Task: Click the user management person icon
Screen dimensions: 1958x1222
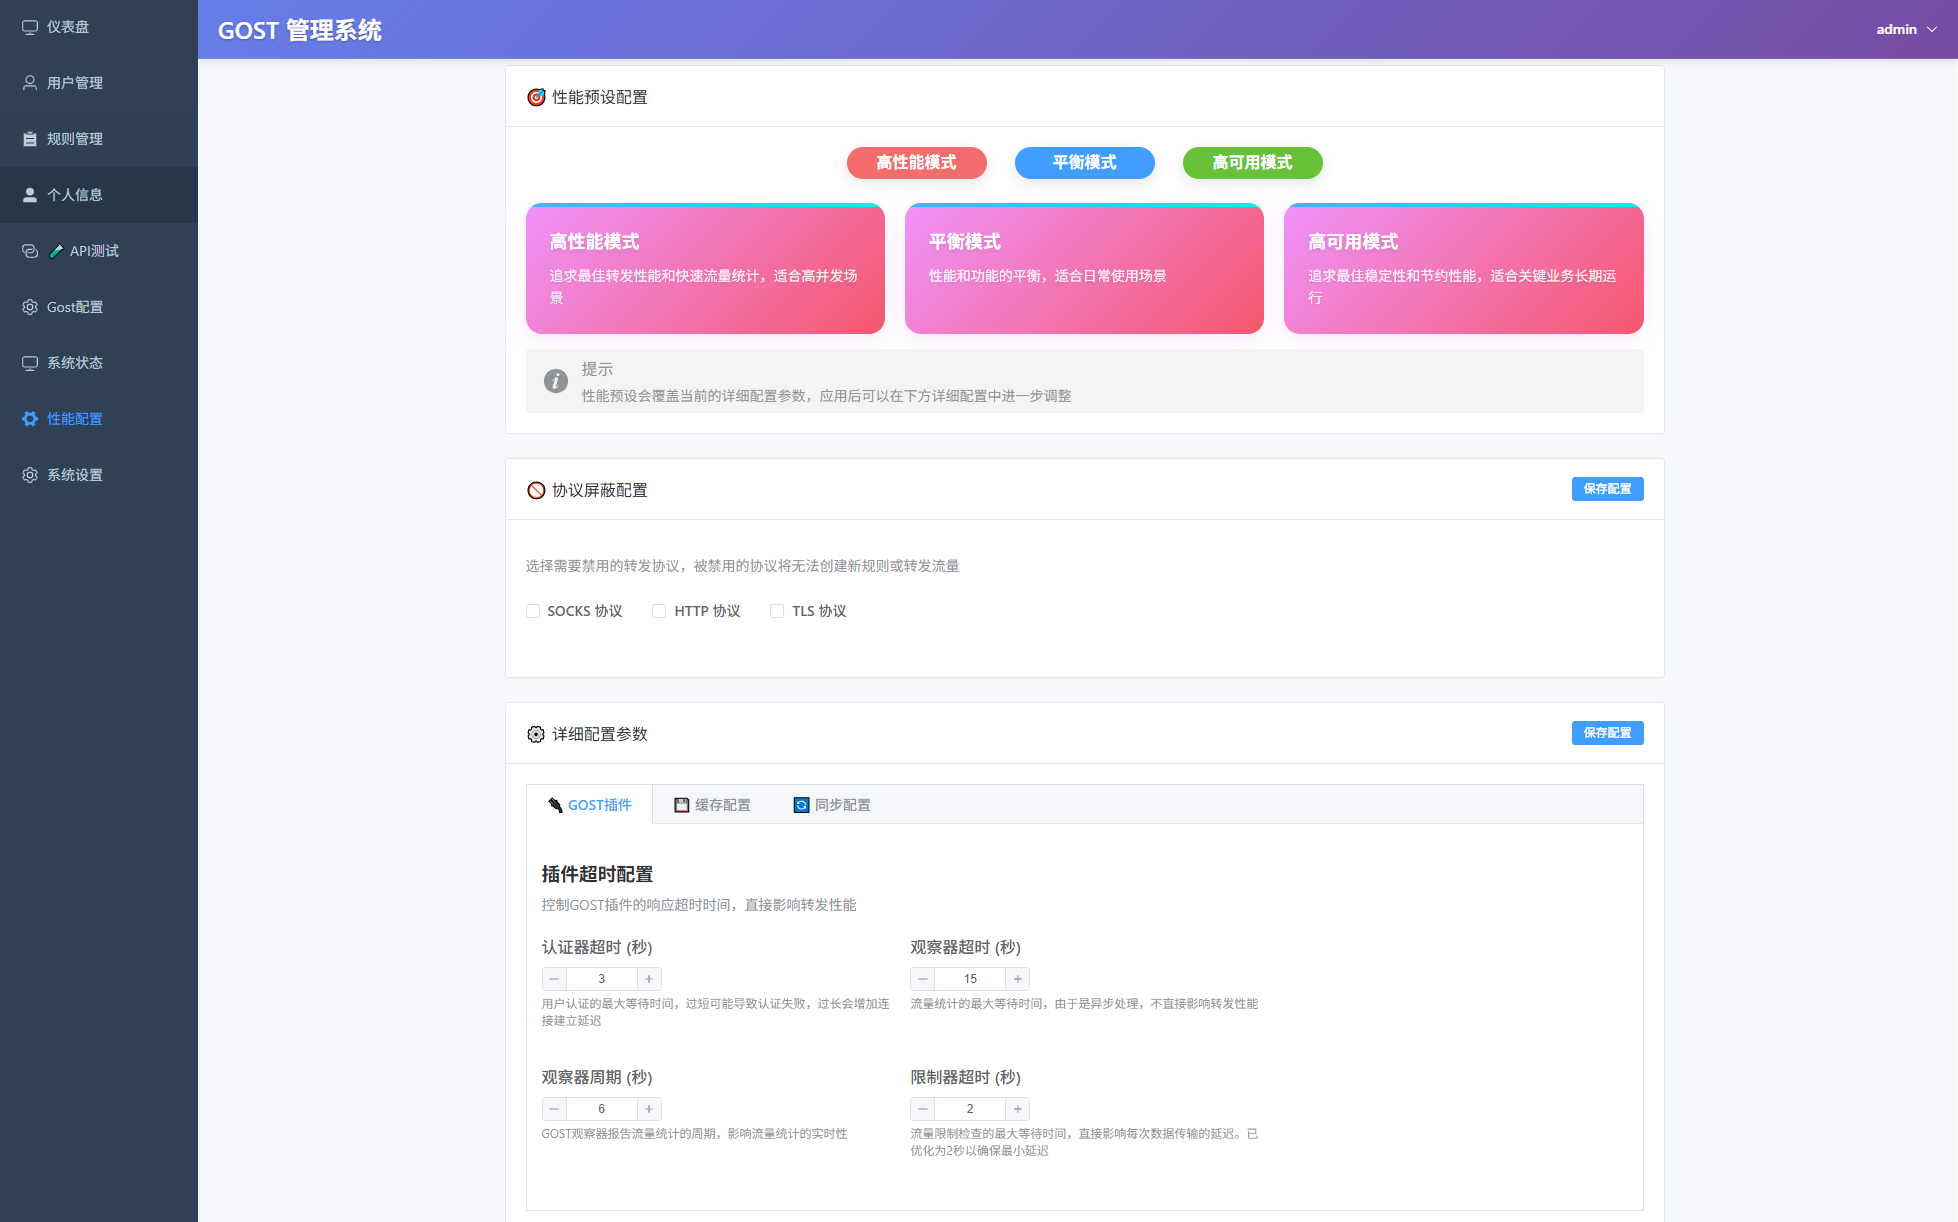Action: pos(30,83)
